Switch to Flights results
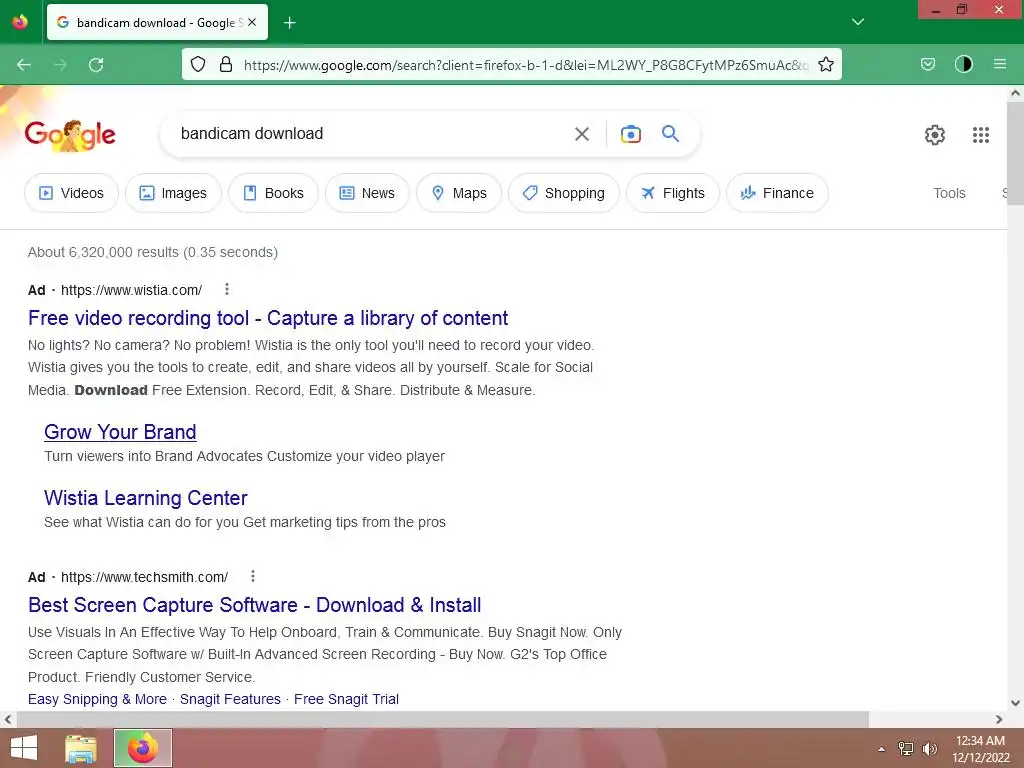 pos(673,193)
